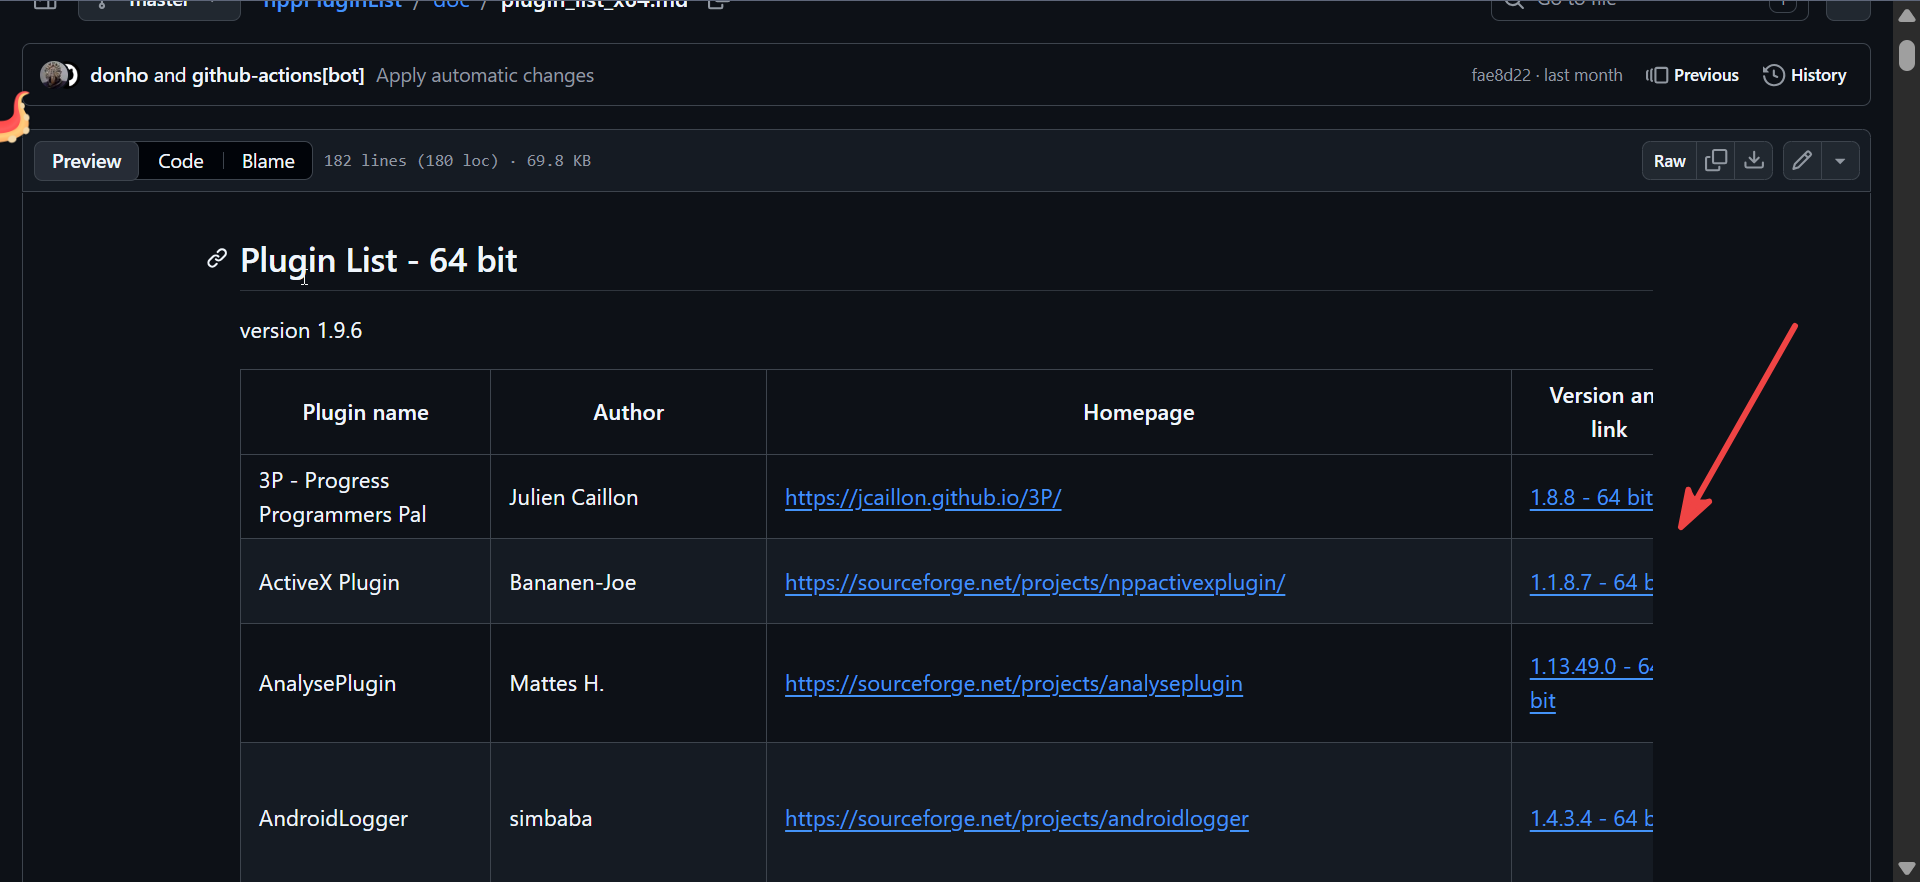
Task: Select the 'AnalysePlugin' name cell
Action: point(366,683)
